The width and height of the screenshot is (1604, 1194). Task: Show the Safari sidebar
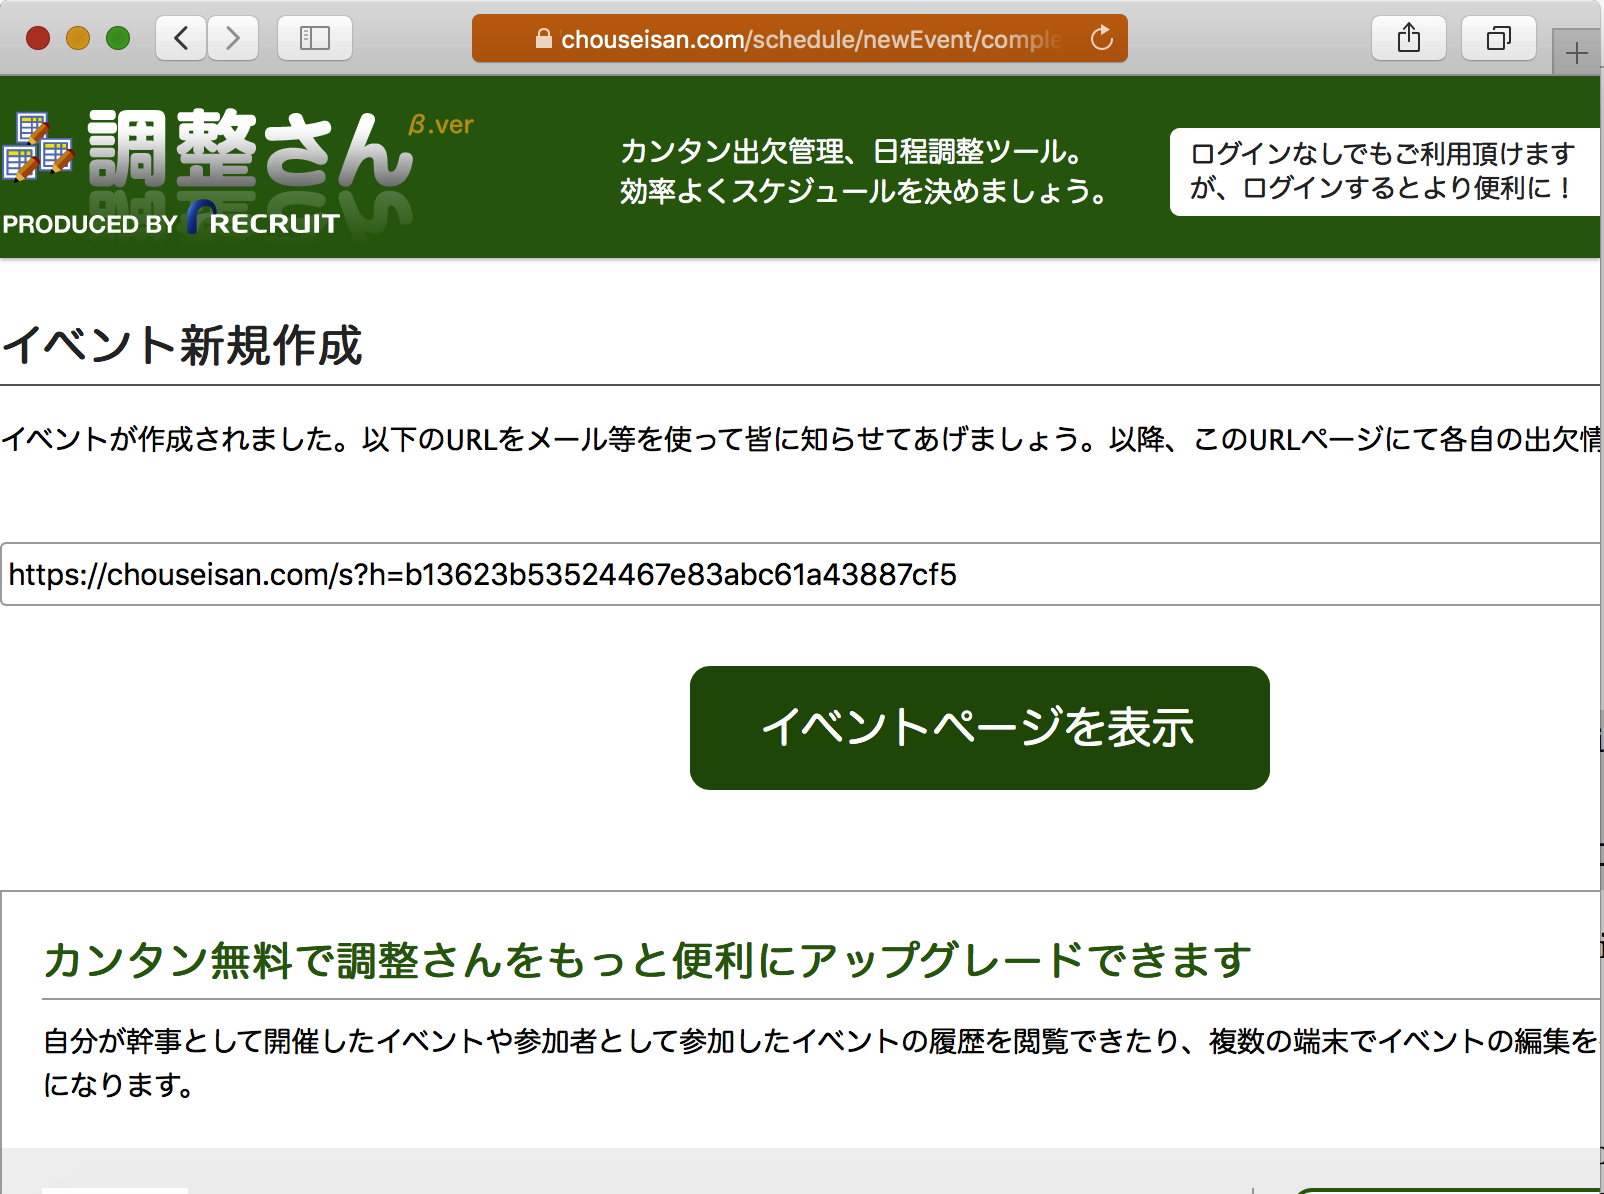coord(315,39)
